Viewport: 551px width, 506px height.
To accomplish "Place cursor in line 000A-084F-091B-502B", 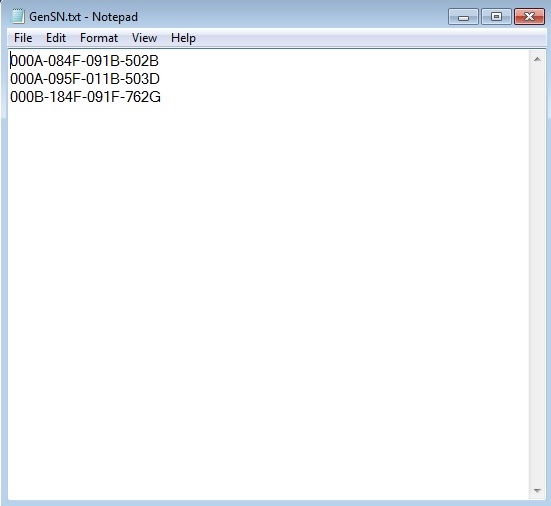I will coord(84,61).
